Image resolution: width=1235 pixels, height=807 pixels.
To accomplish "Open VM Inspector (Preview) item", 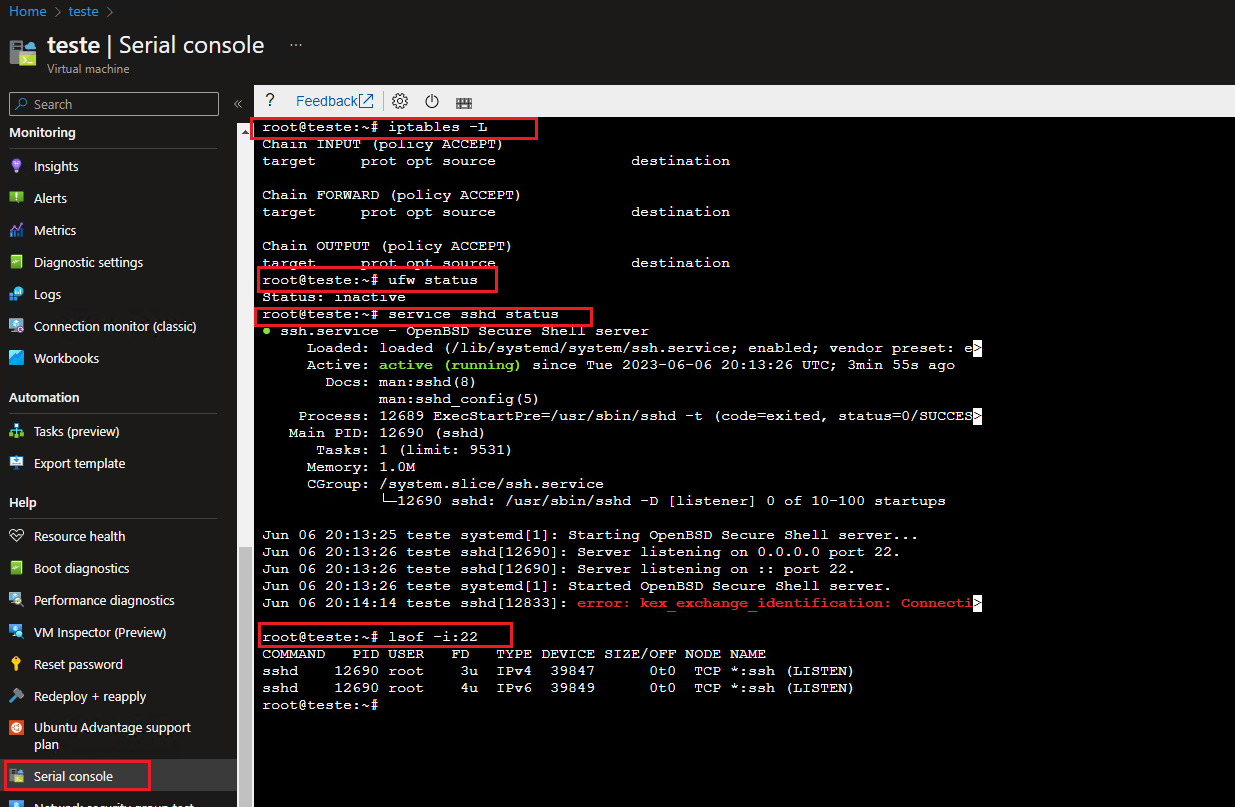I will (100, 632).
